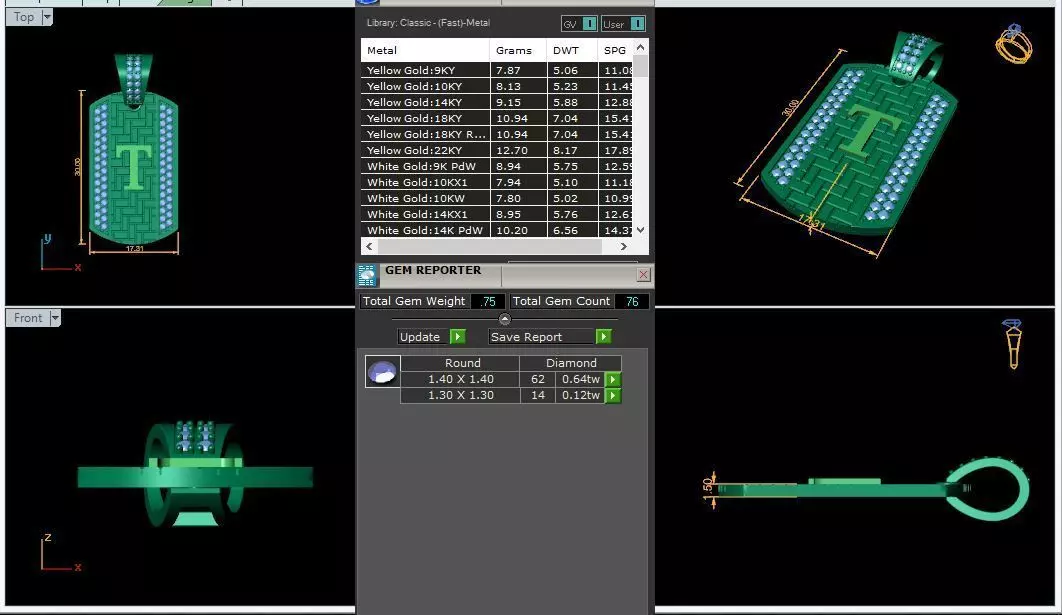
Task: Select the White Gold:14K PdW row
Action: click(x=497, y=230)
